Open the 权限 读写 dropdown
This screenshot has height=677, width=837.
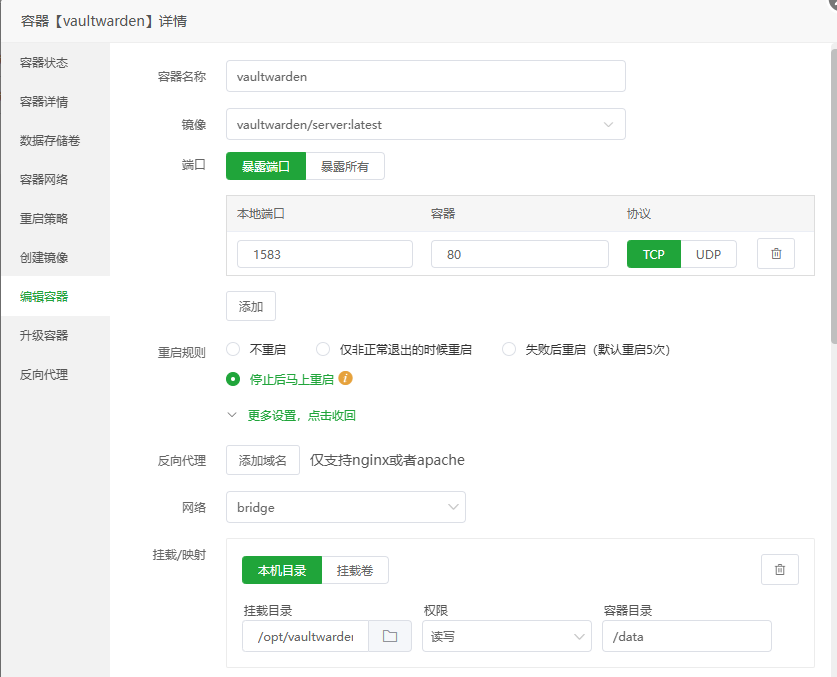click(x=507, y=636)
